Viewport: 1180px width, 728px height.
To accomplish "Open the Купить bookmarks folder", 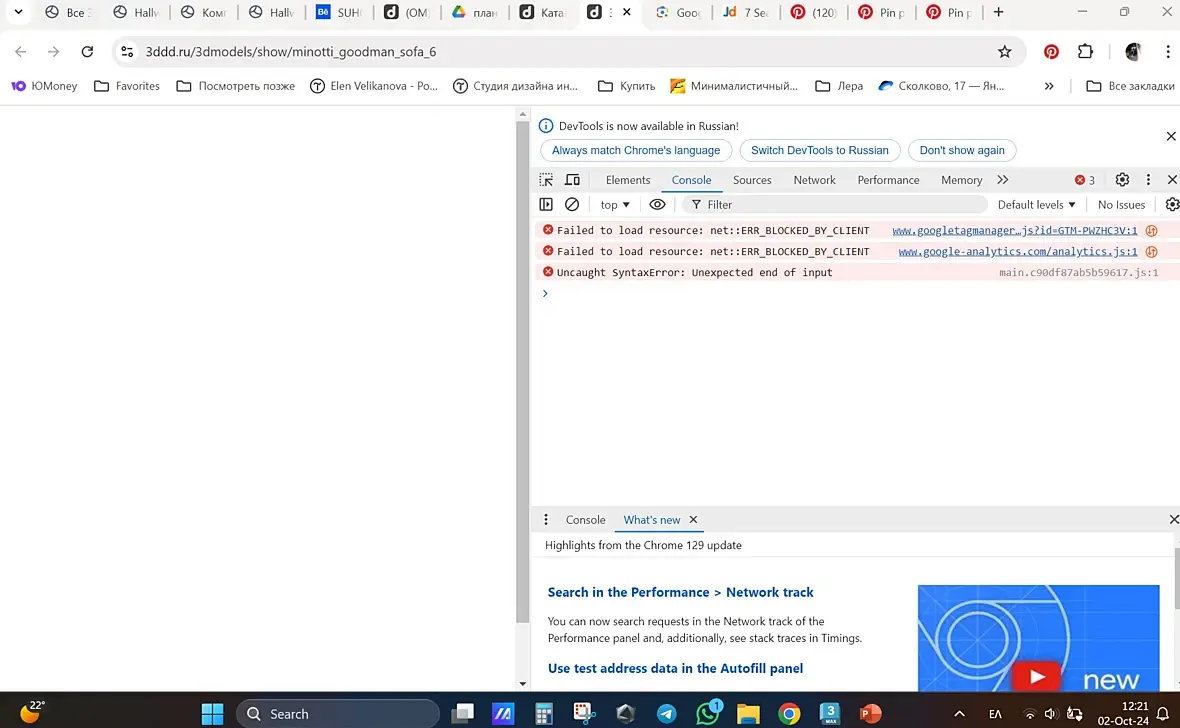I will tap(626, 86).
